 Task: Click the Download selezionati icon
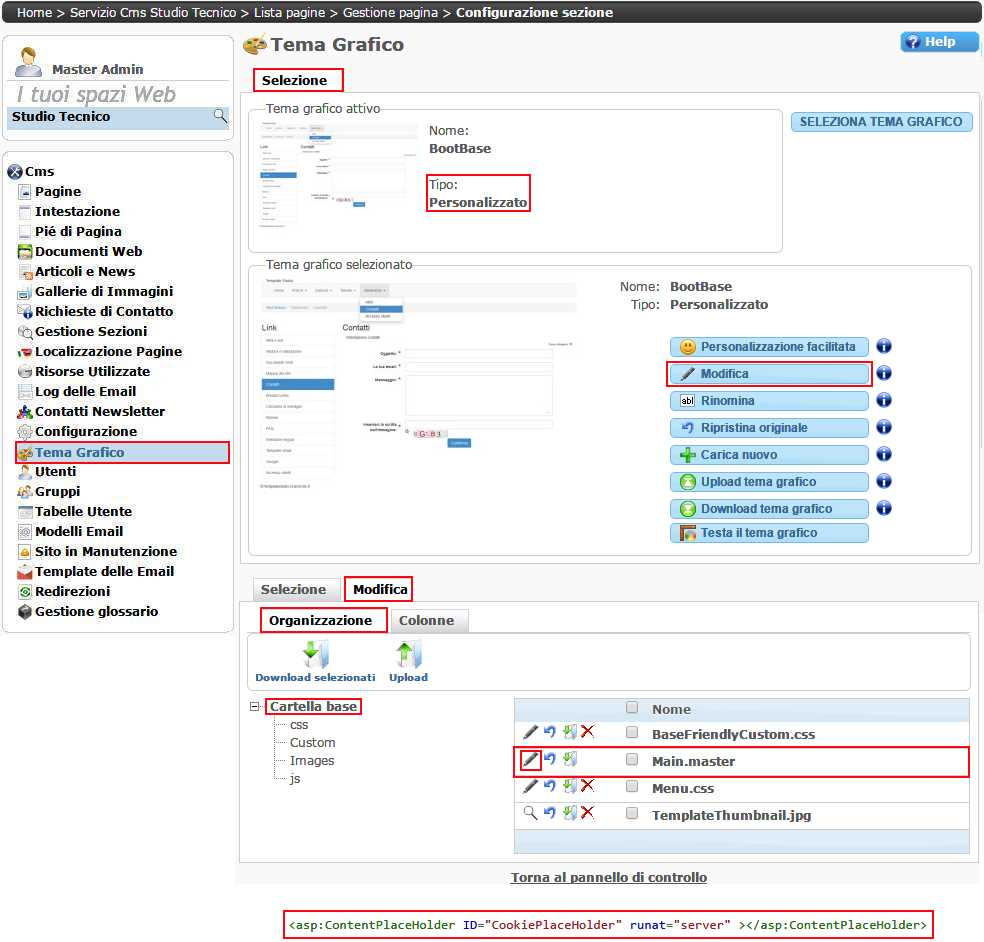click(x=315, y=655)
